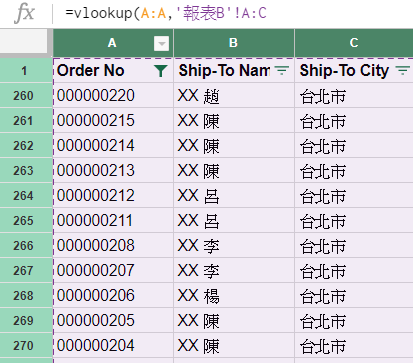Select XX 陳 in row 263
413x363 pixels.
pos(234,170)
